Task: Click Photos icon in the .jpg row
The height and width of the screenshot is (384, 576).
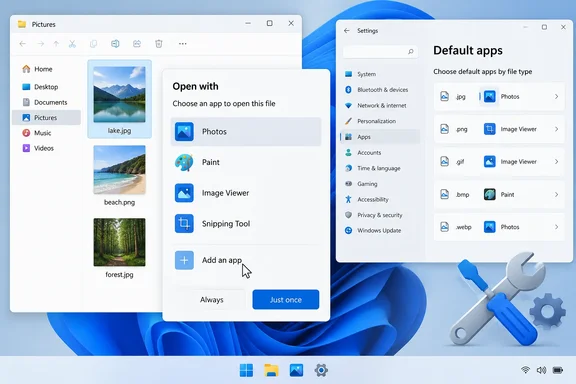Action: tap(490, 97)
